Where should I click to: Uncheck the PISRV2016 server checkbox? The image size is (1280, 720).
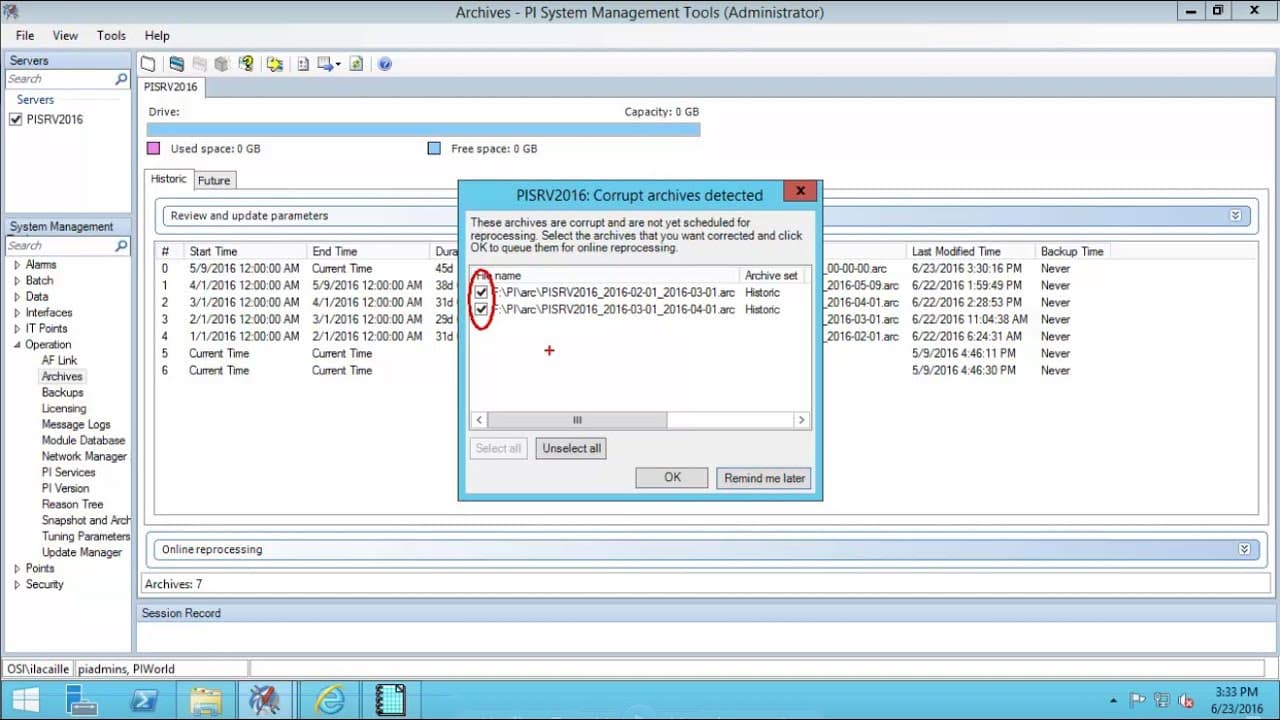[15, 119]
